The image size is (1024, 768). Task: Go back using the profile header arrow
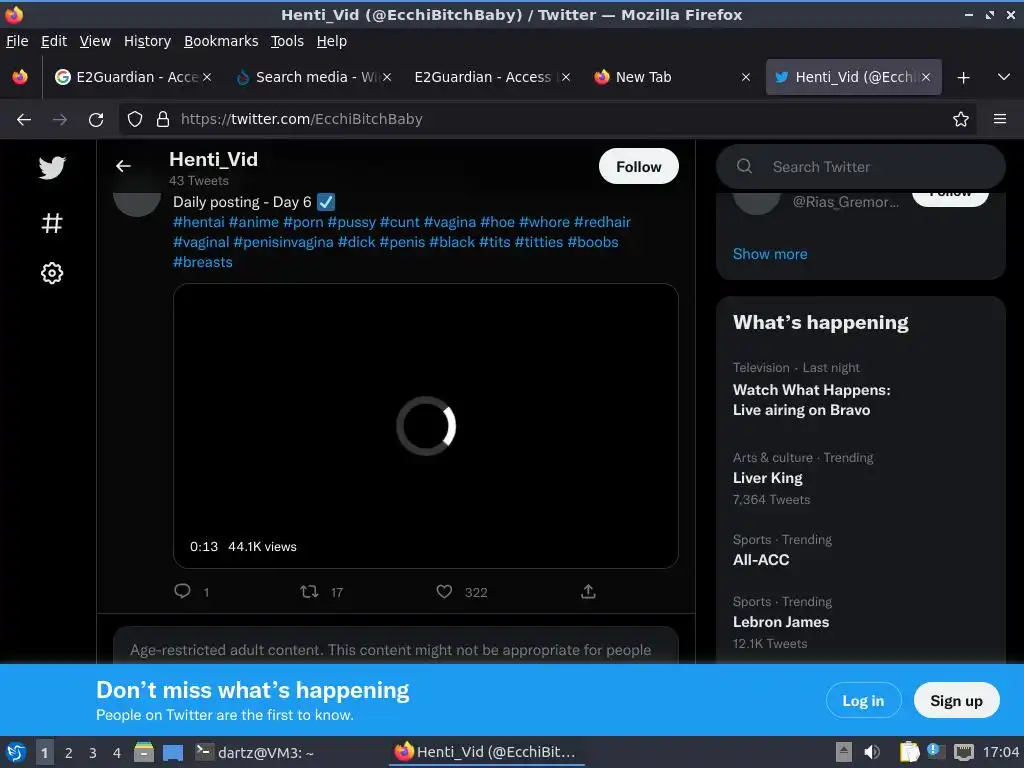click(123, 167)
